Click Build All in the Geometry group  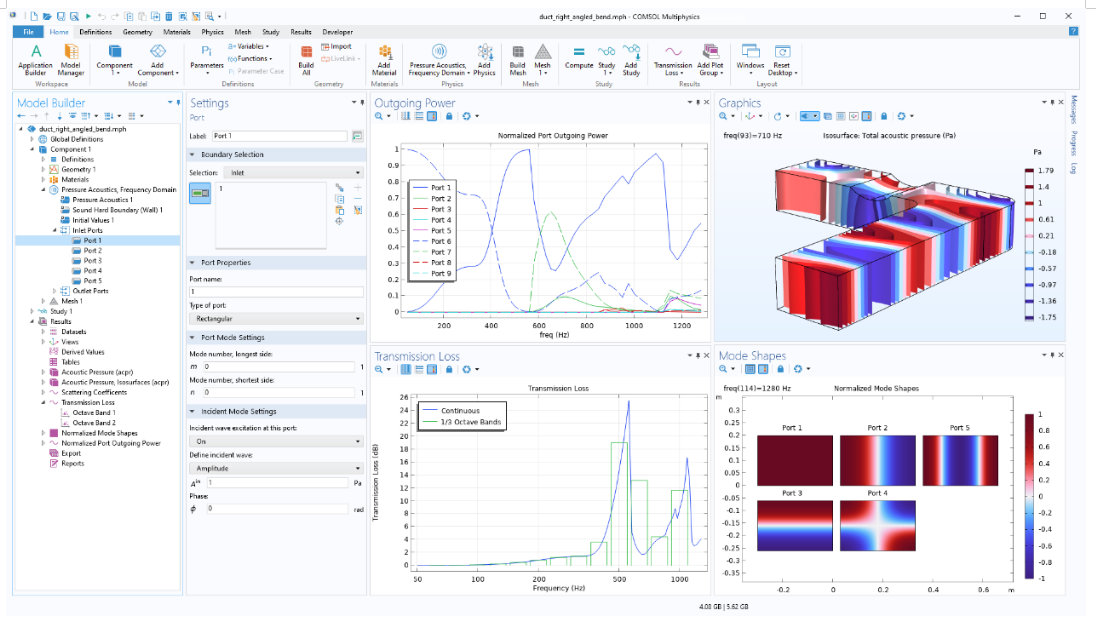pos(306,59)
